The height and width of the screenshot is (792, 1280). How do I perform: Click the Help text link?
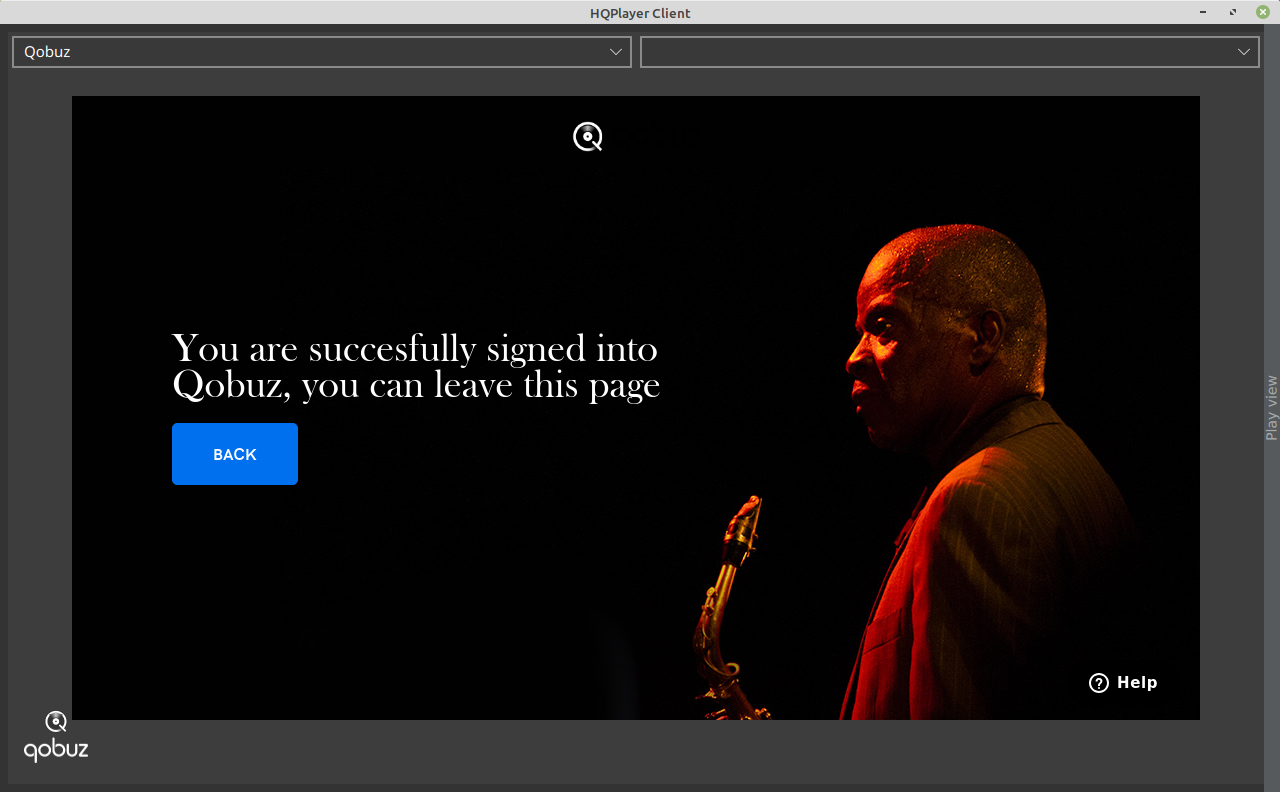(1137, 683)
